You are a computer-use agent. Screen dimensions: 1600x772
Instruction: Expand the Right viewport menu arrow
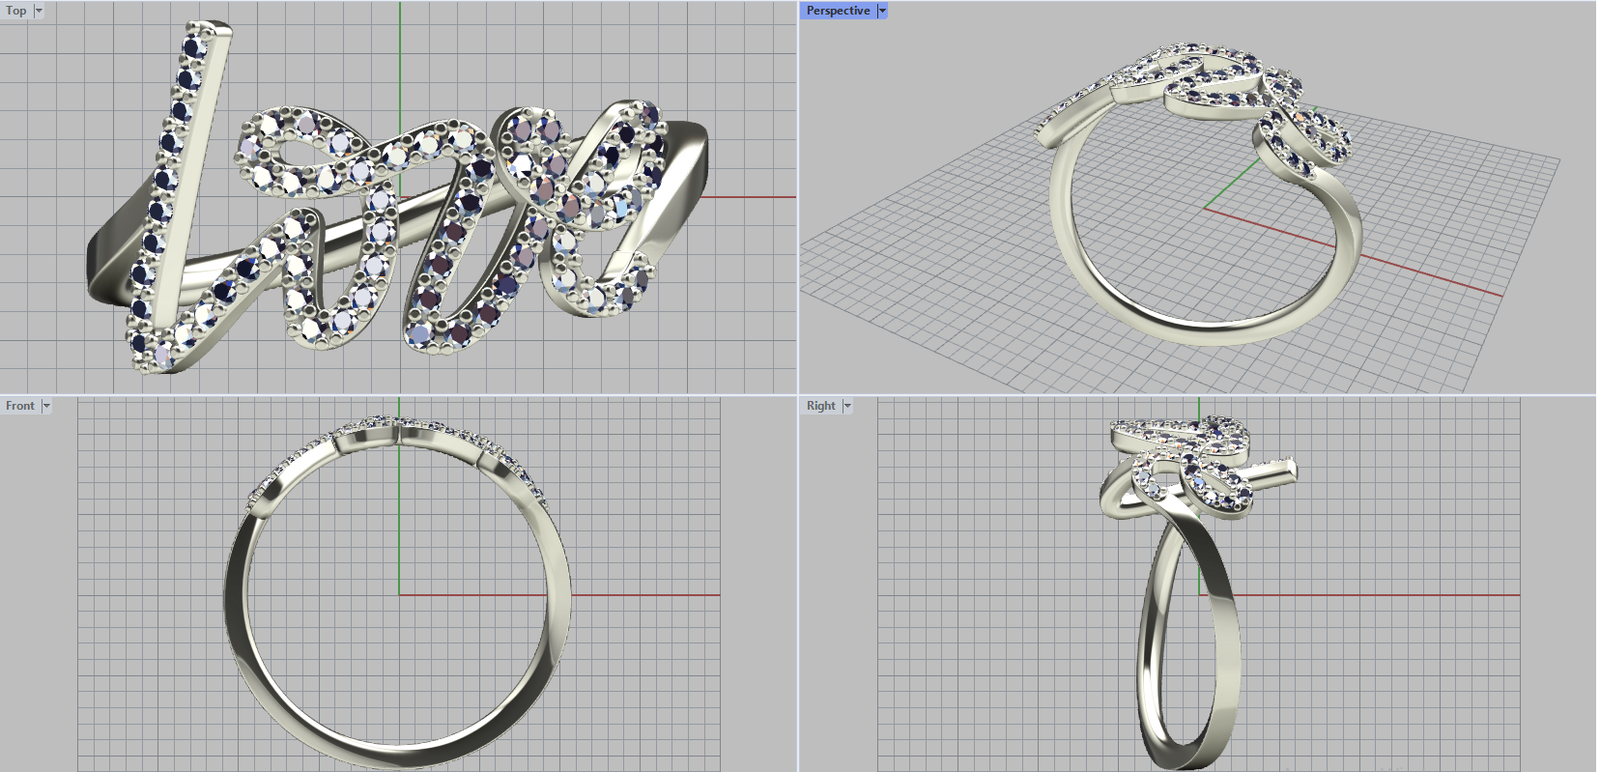(x=847, y=406)
